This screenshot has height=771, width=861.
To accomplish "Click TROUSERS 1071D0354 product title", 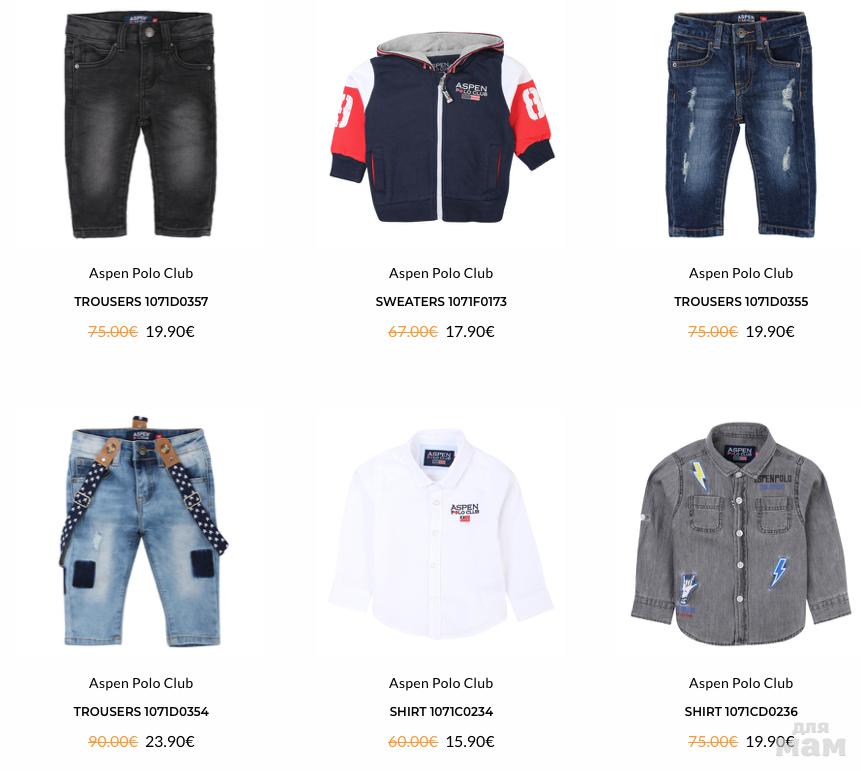I will 141,712.
